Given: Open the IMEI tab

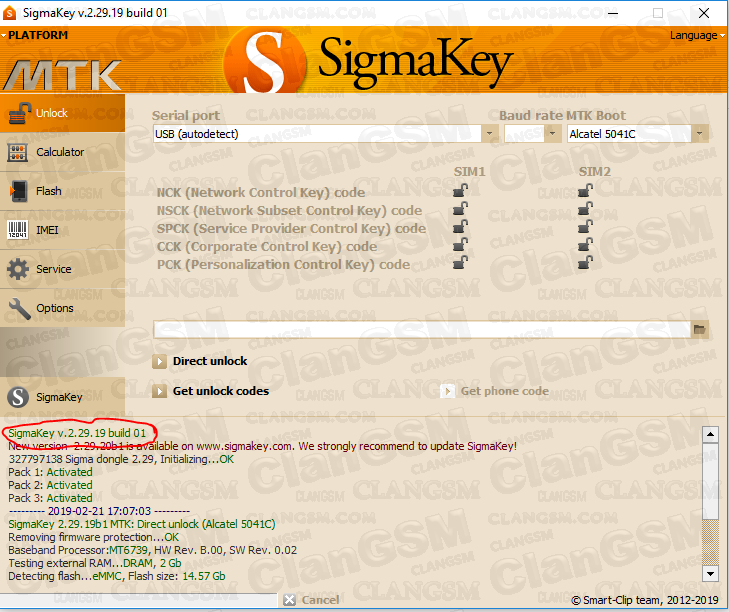Looking at the screenshot, I should tap(62, 230).
